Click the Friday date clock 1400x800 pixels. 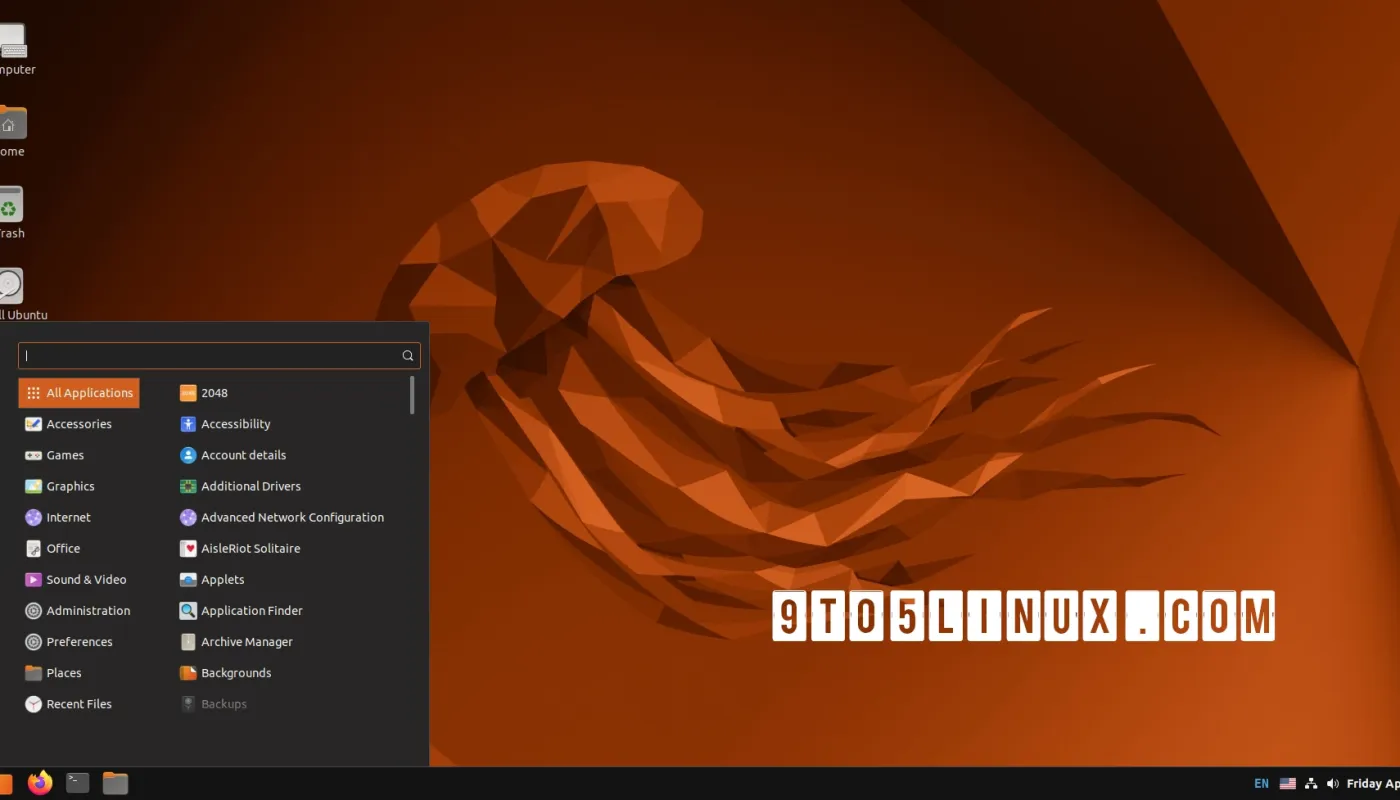click(x=1373, y=784)
